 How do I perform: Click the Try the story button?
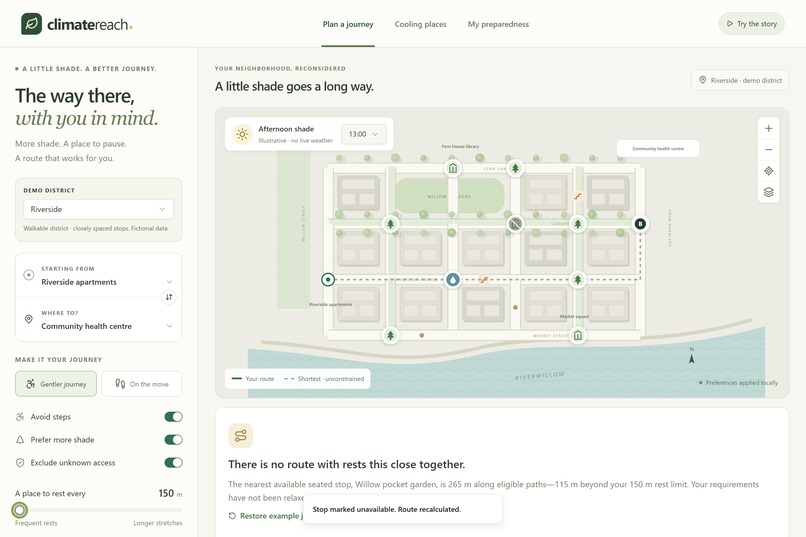(x=752, y=24)
